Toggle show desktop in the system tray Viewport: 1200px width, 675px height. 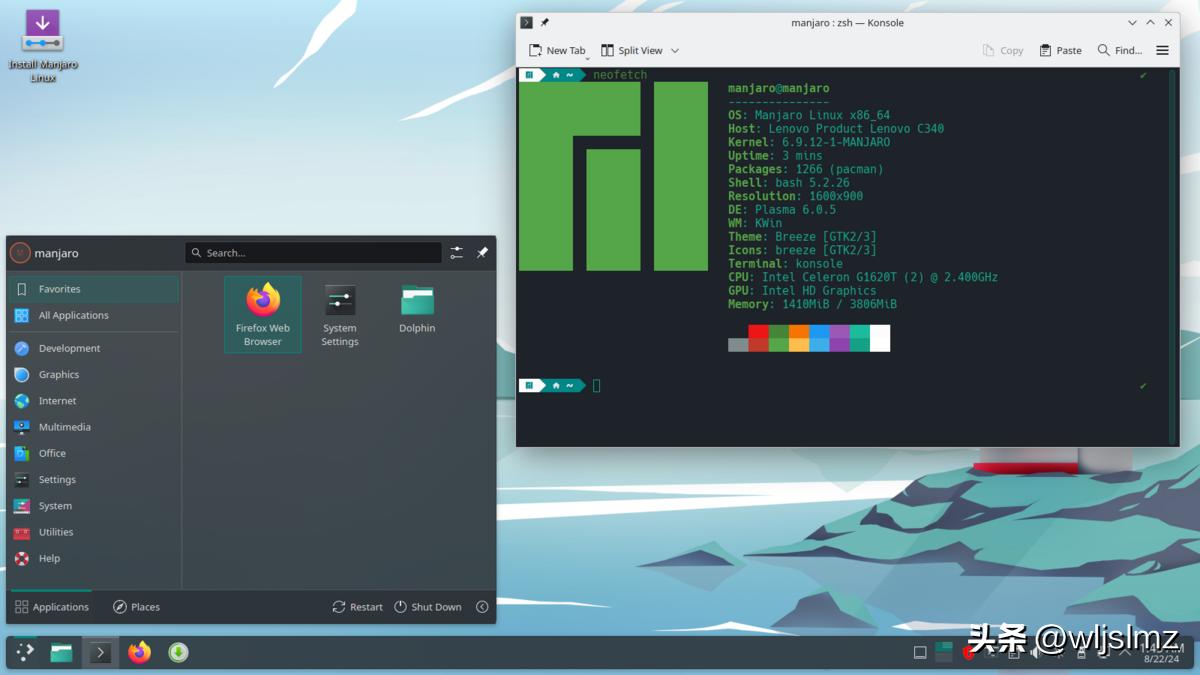pyautogui.click(x=919, y=651)
